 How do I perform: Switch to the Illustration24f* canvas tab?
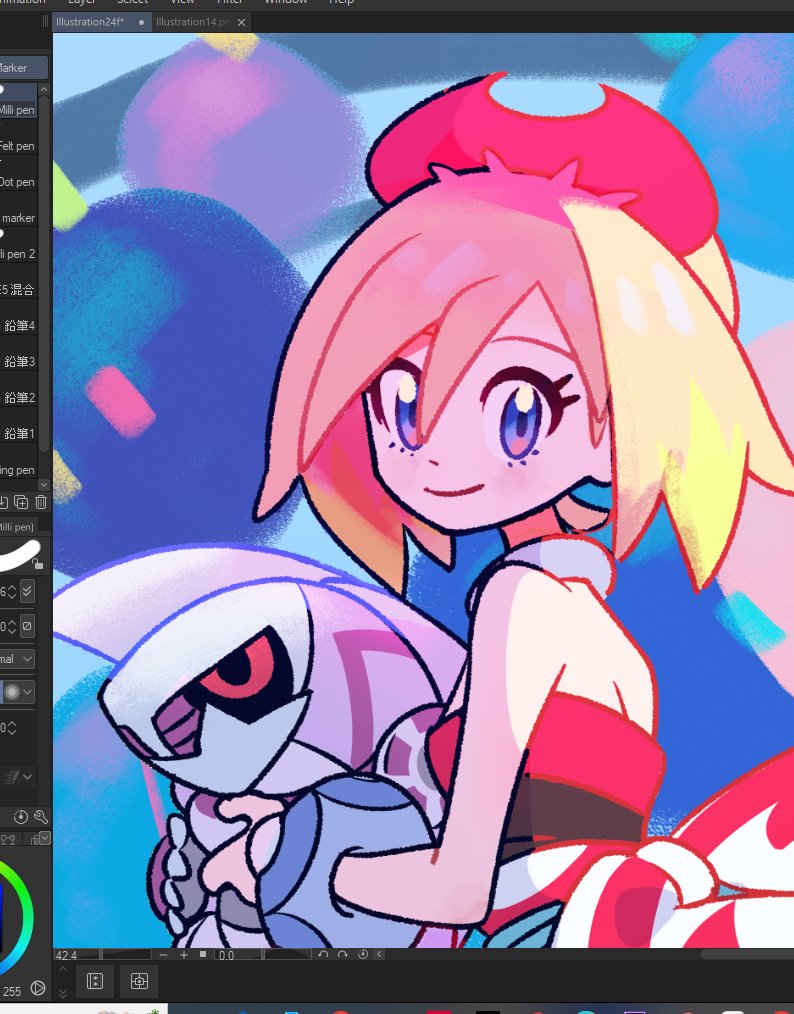[x=101, y=22]
